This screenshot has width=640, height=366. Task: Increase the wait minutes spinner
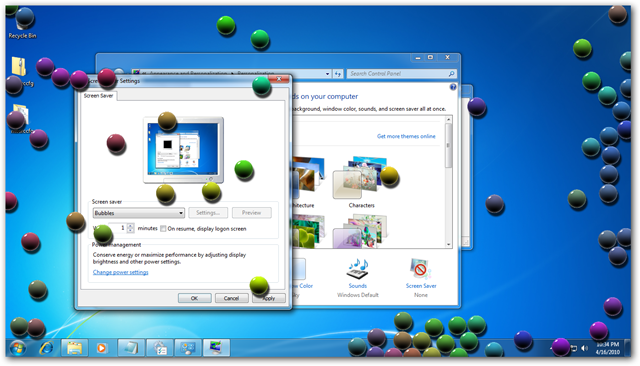pyautogui.click(x=130, y=226)
